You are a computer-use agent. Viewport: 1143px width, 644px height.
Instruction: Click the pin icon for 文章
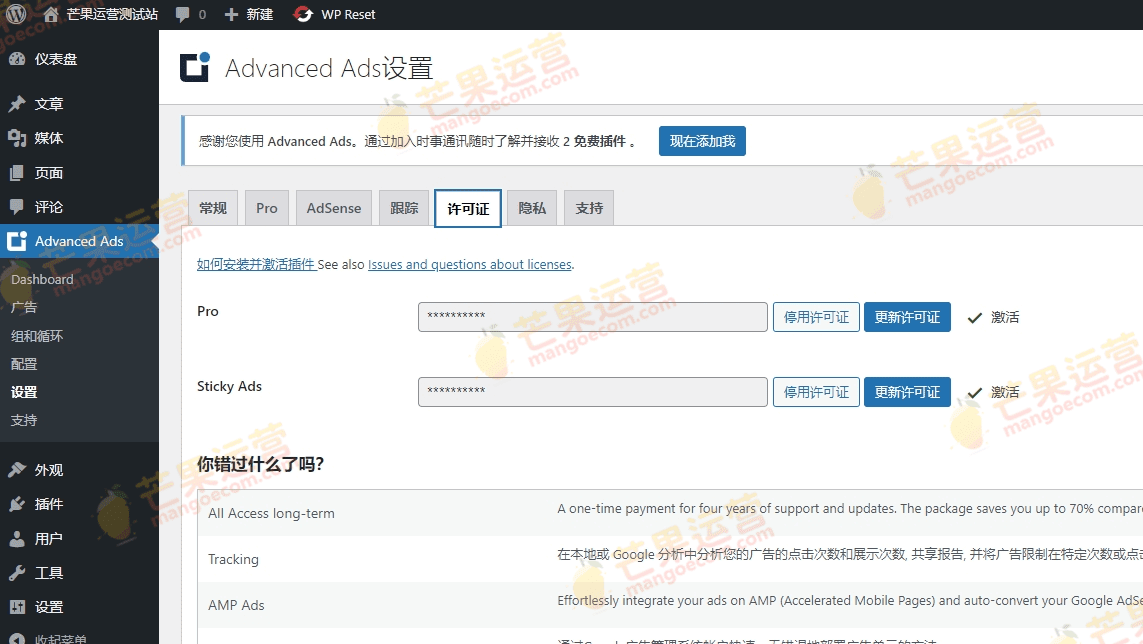point(17,104)
